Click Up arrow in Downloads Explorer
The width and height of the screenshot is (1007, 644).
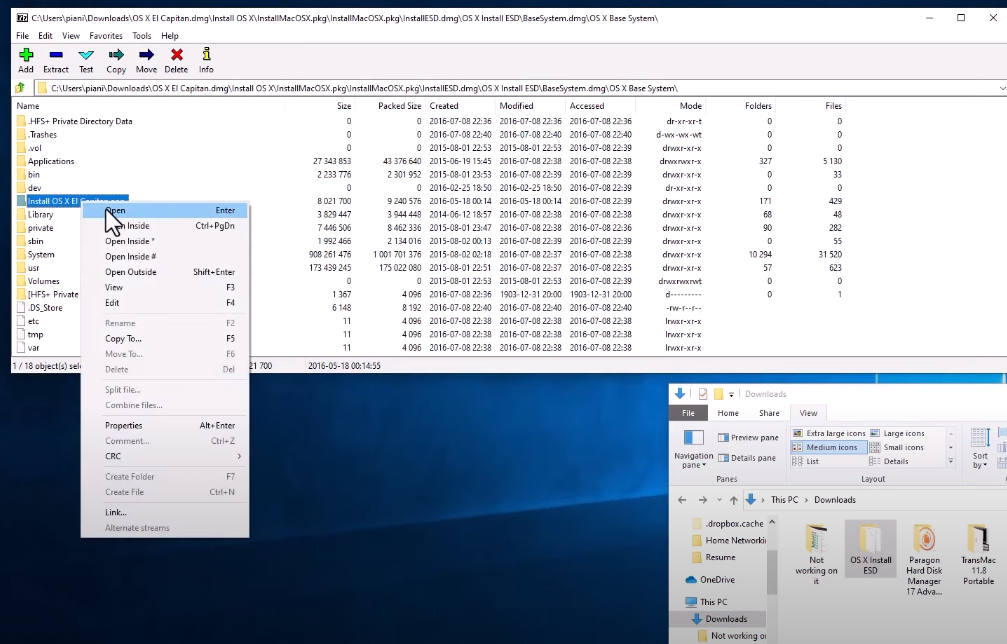coord(733,500)
